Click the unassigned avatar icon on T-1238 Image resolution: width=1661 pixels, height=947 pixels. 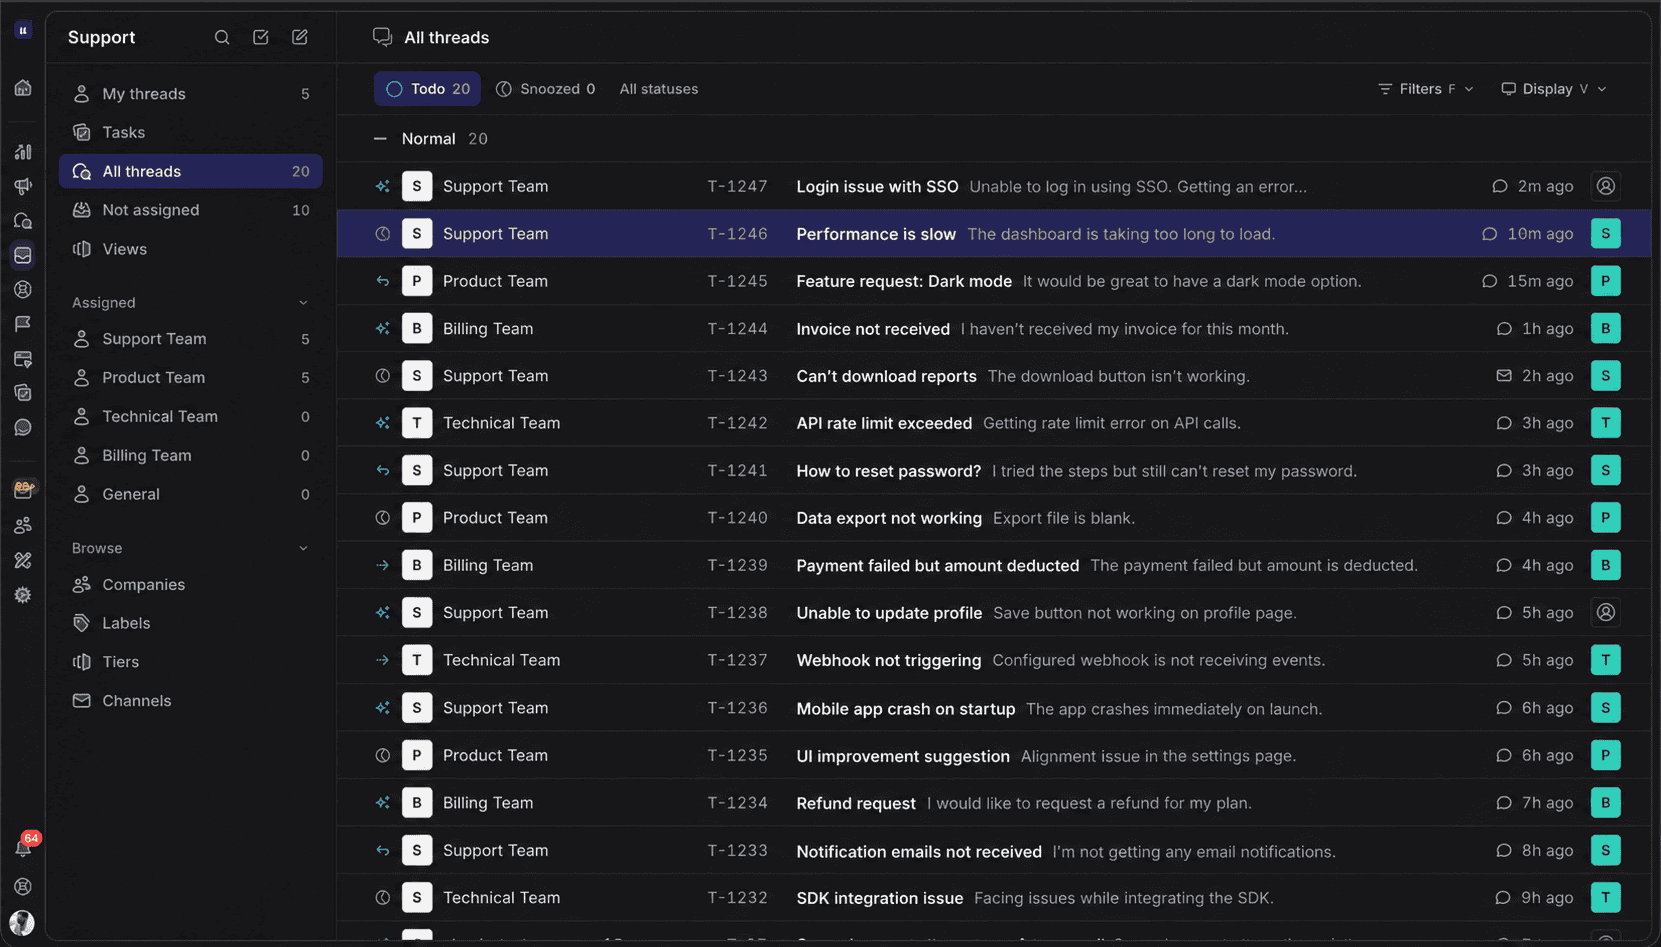tap(1605, 613)
